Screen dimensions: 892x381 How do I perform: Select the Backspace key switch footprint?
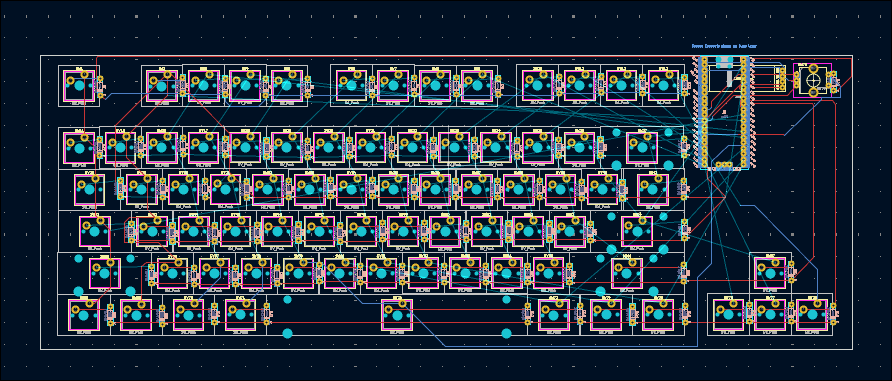[x=642, y=147]
